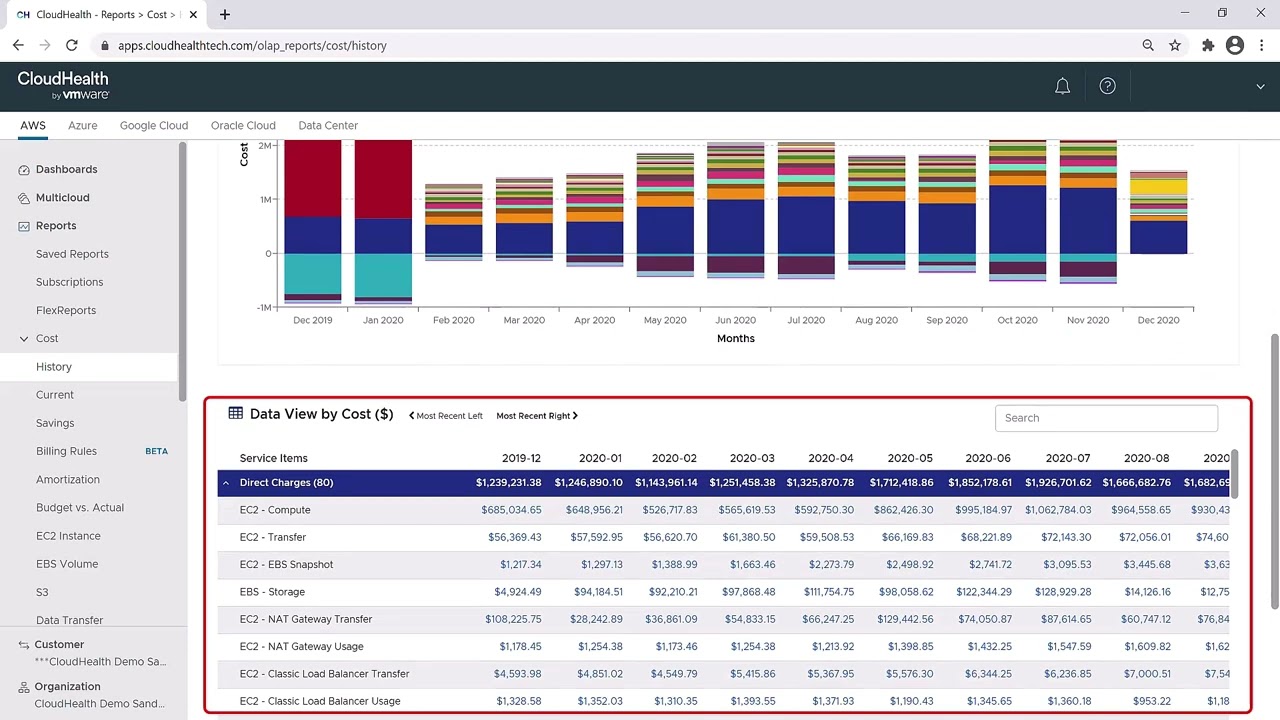Open the History cost report

(x=54, y=367)
